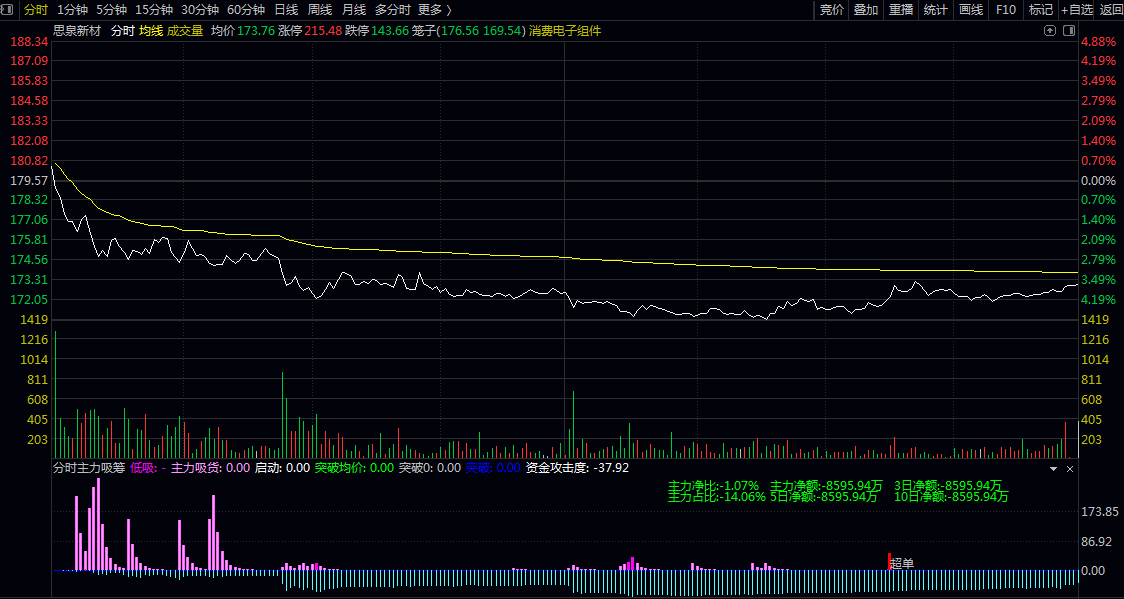Click the 返回 back button
This screenshot has width=1124, height=599.
1111,10
